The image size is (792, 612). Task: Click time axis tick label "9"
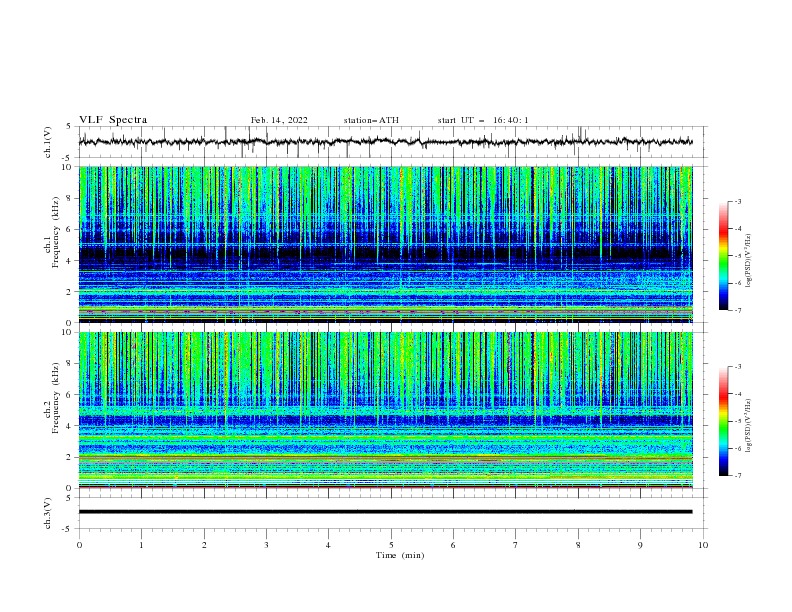640,545
